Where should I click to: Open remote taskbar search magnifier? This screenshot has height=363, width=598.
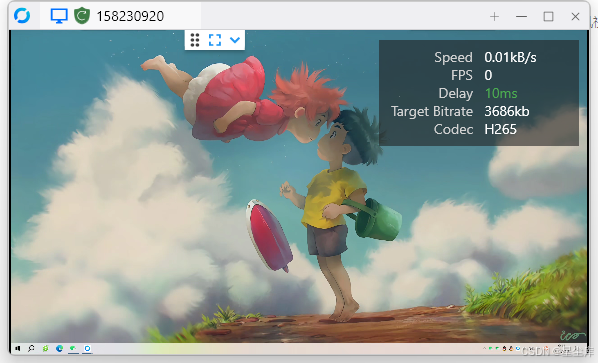pos(31,349)
